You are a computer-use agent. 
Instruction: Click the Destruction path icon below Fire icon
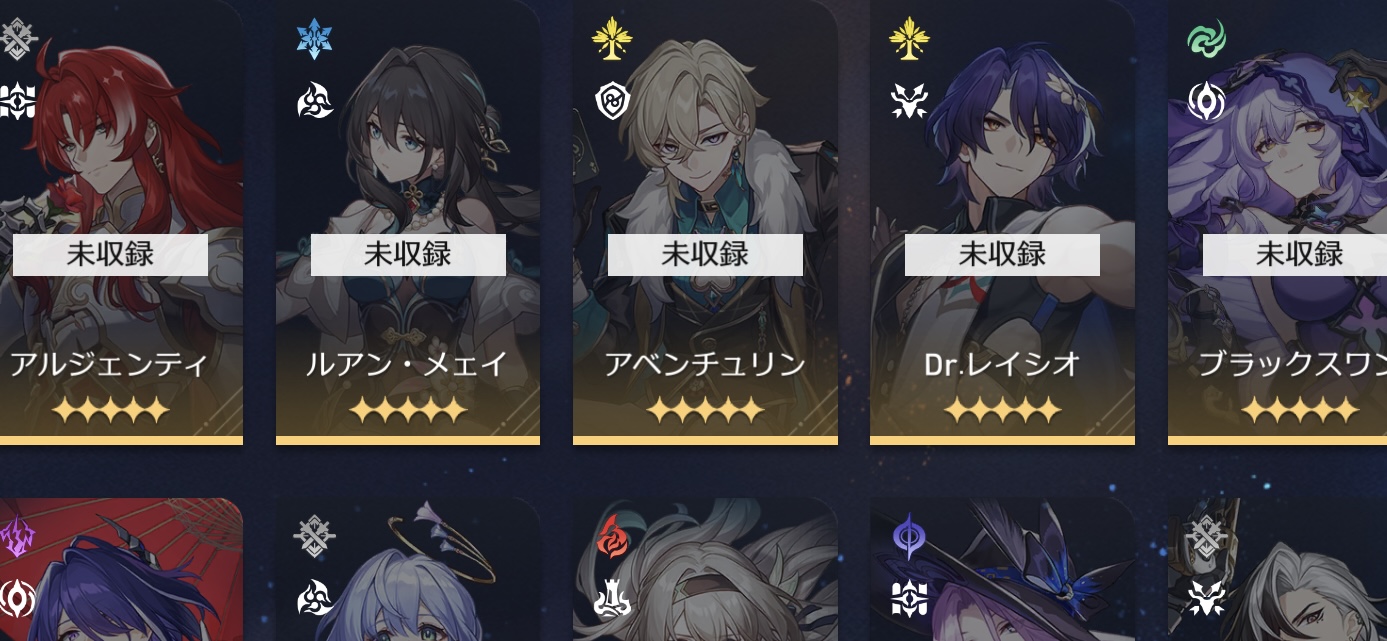612,598
